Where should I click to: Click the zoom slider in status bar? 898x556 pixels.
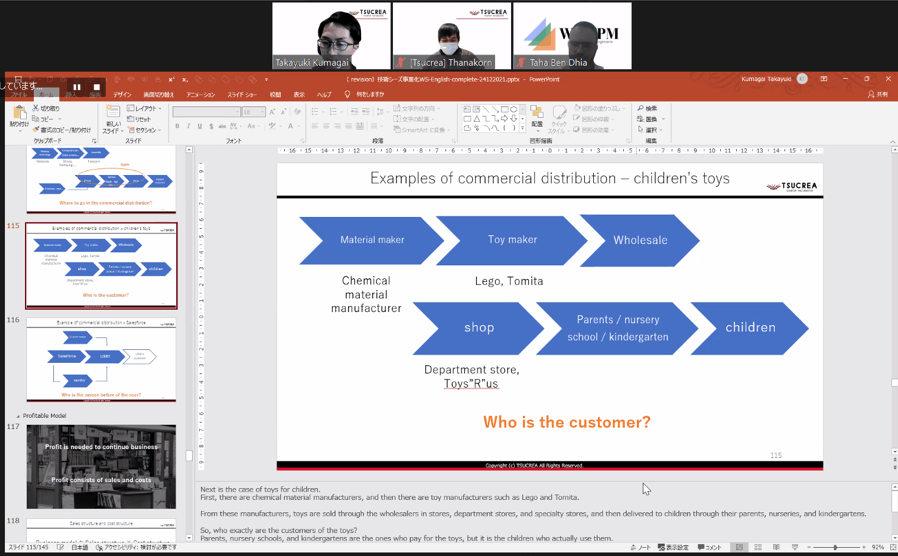tap(836, 548)
